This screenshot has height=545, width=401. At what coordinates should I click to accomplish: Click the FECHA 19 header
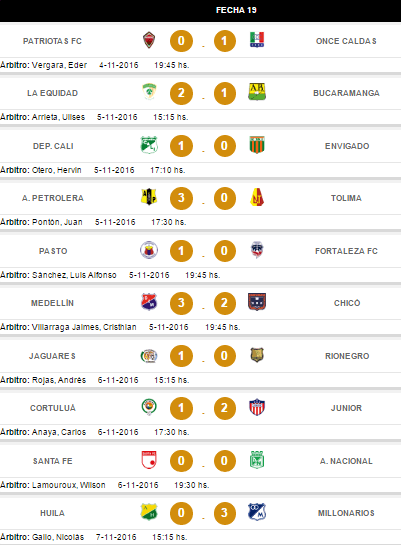[x=236, y=10]
